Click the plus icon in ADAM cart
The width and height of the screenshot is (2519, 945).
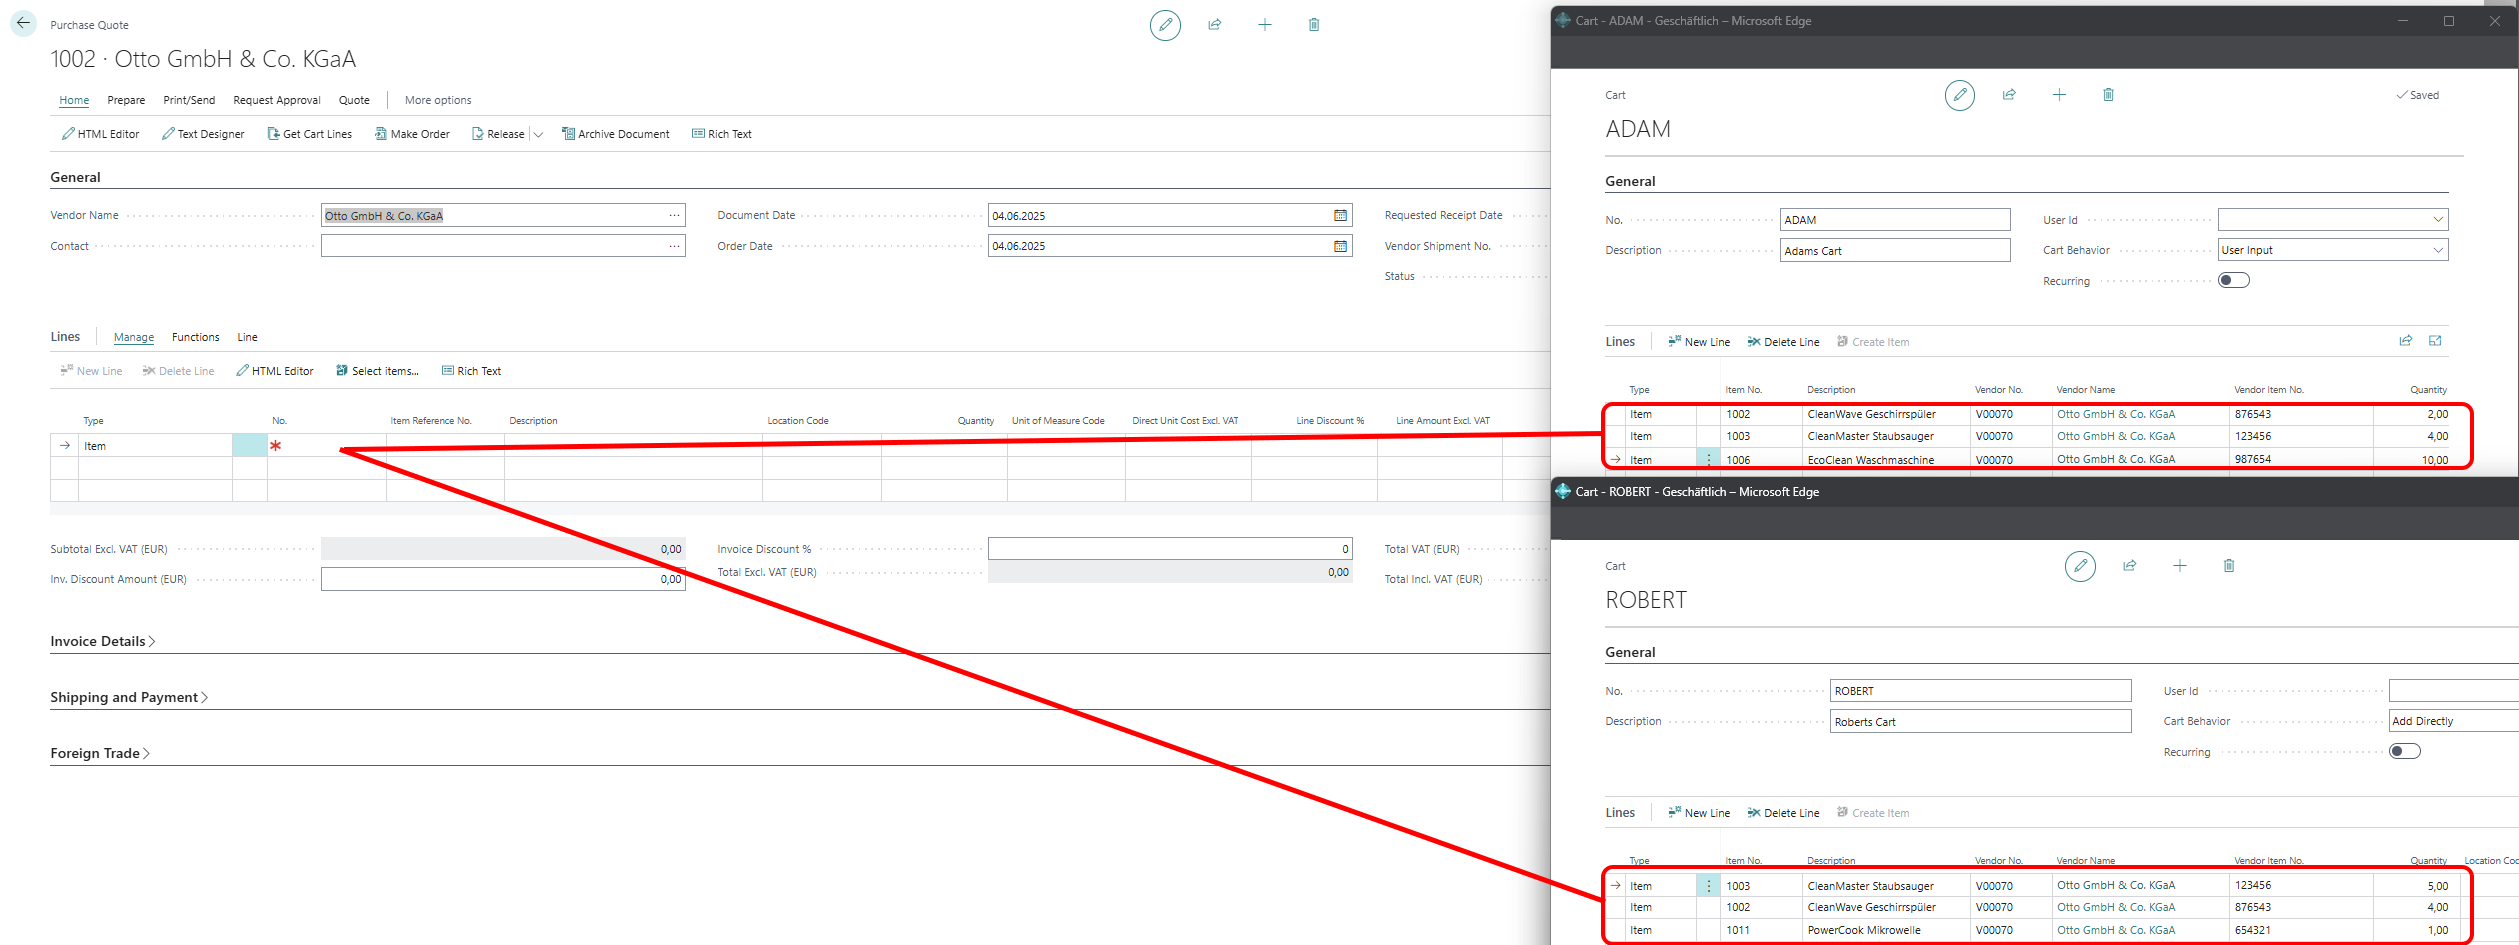tap(2059, 95)
